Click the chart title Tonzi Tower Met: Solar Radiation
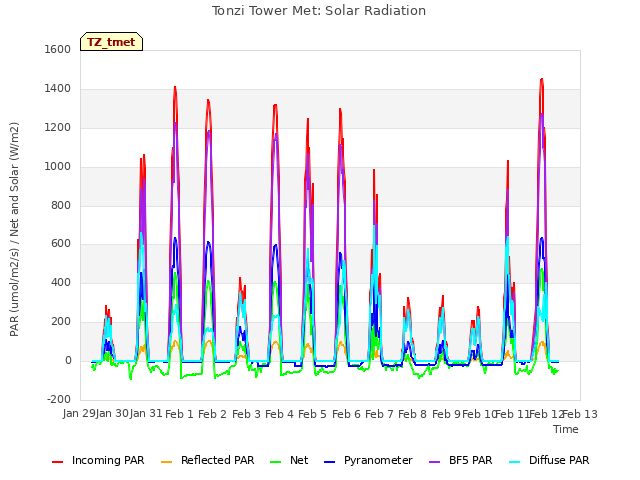 click(x=319, y=11)
